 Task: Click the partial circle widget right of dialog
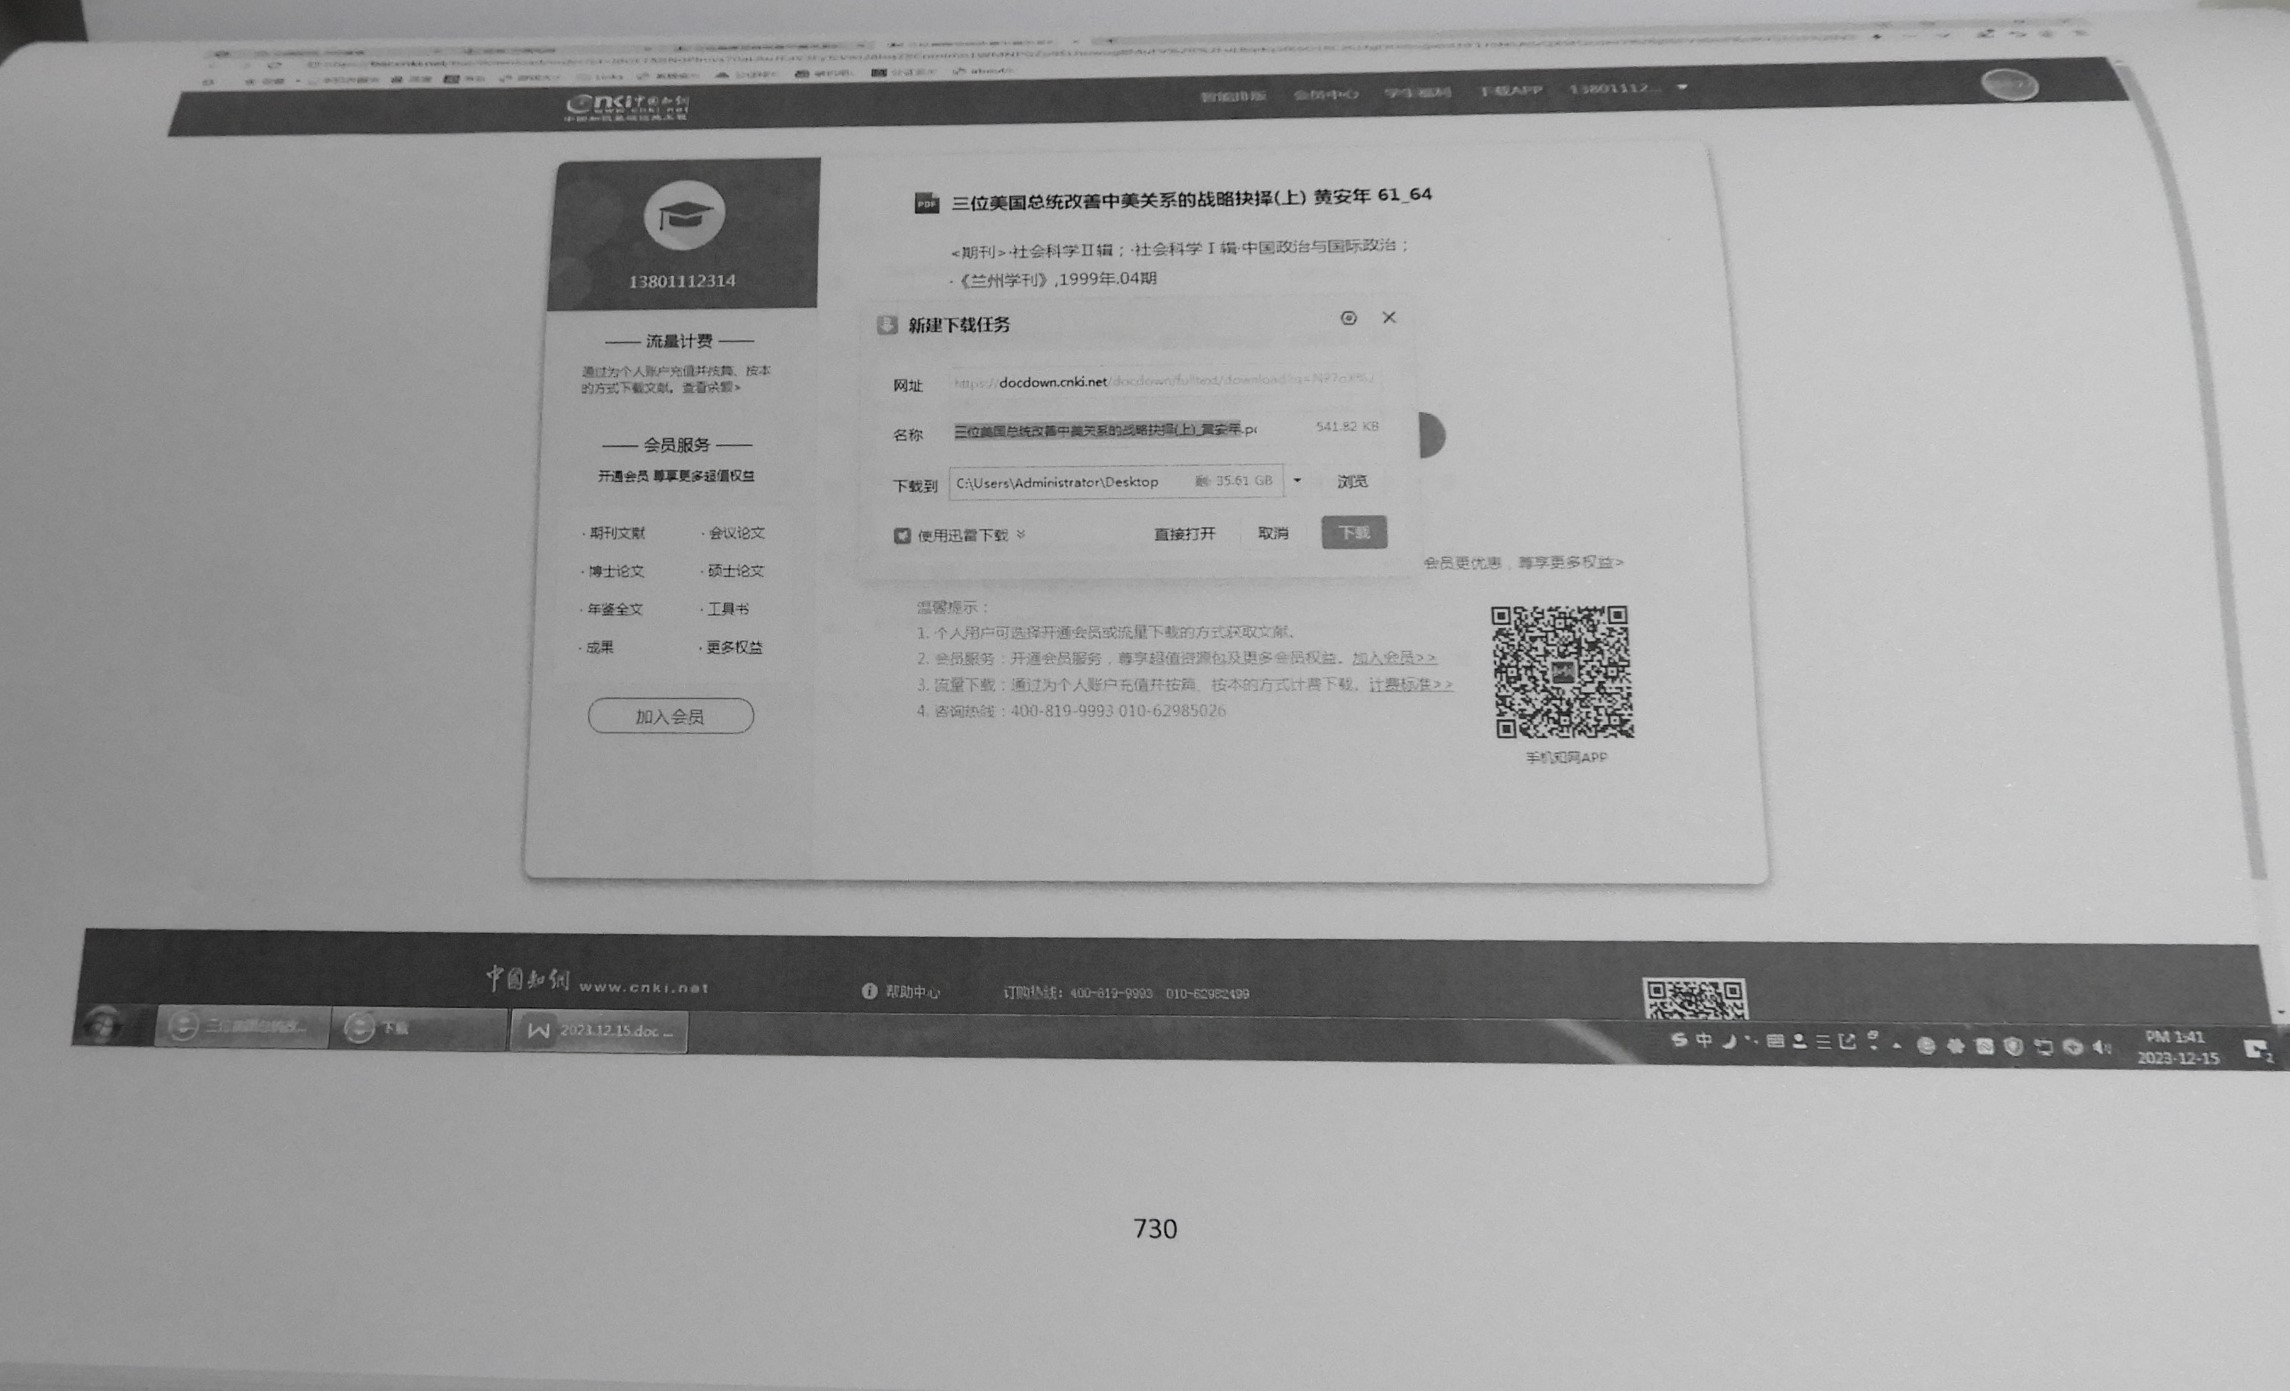1433,435
